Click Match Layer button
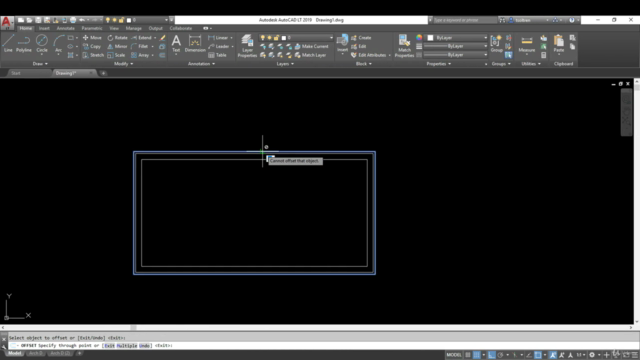640x360 pixels. click(310, 55)
